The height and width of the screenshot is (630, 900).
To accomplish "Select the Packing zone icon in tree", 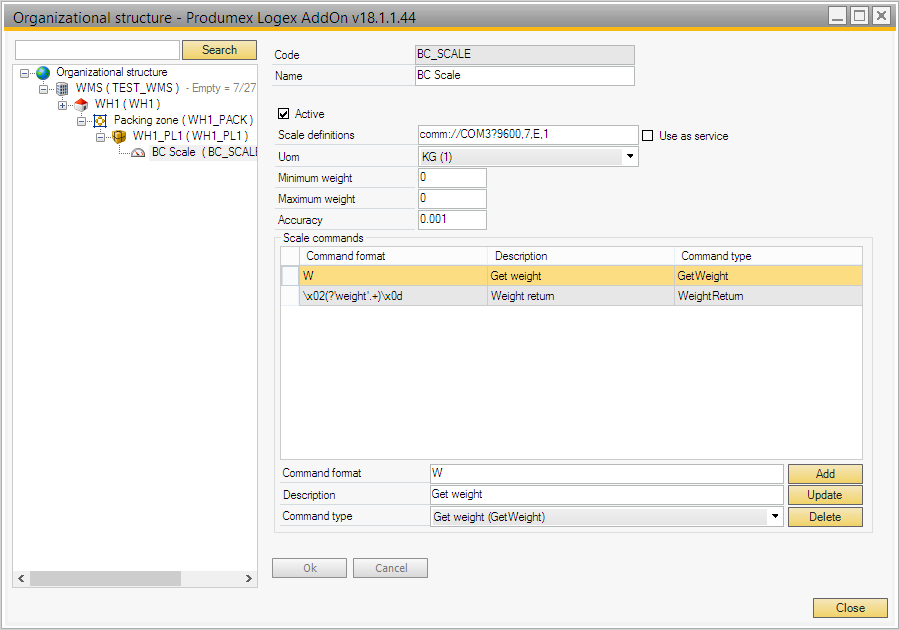I will click(100, 121).
